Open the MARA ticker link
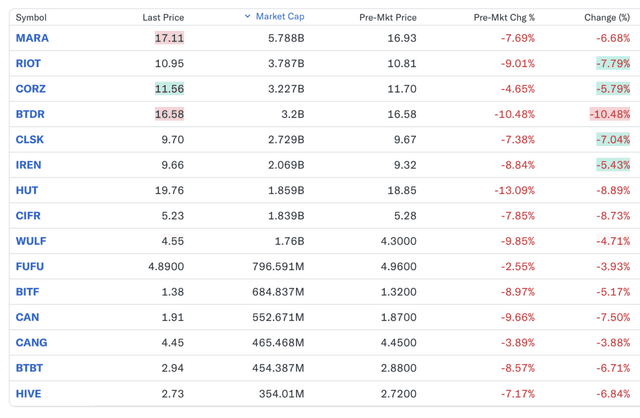The height and width of the screenshot is (418, 640). pyautogui.click(x=32, y=38)
